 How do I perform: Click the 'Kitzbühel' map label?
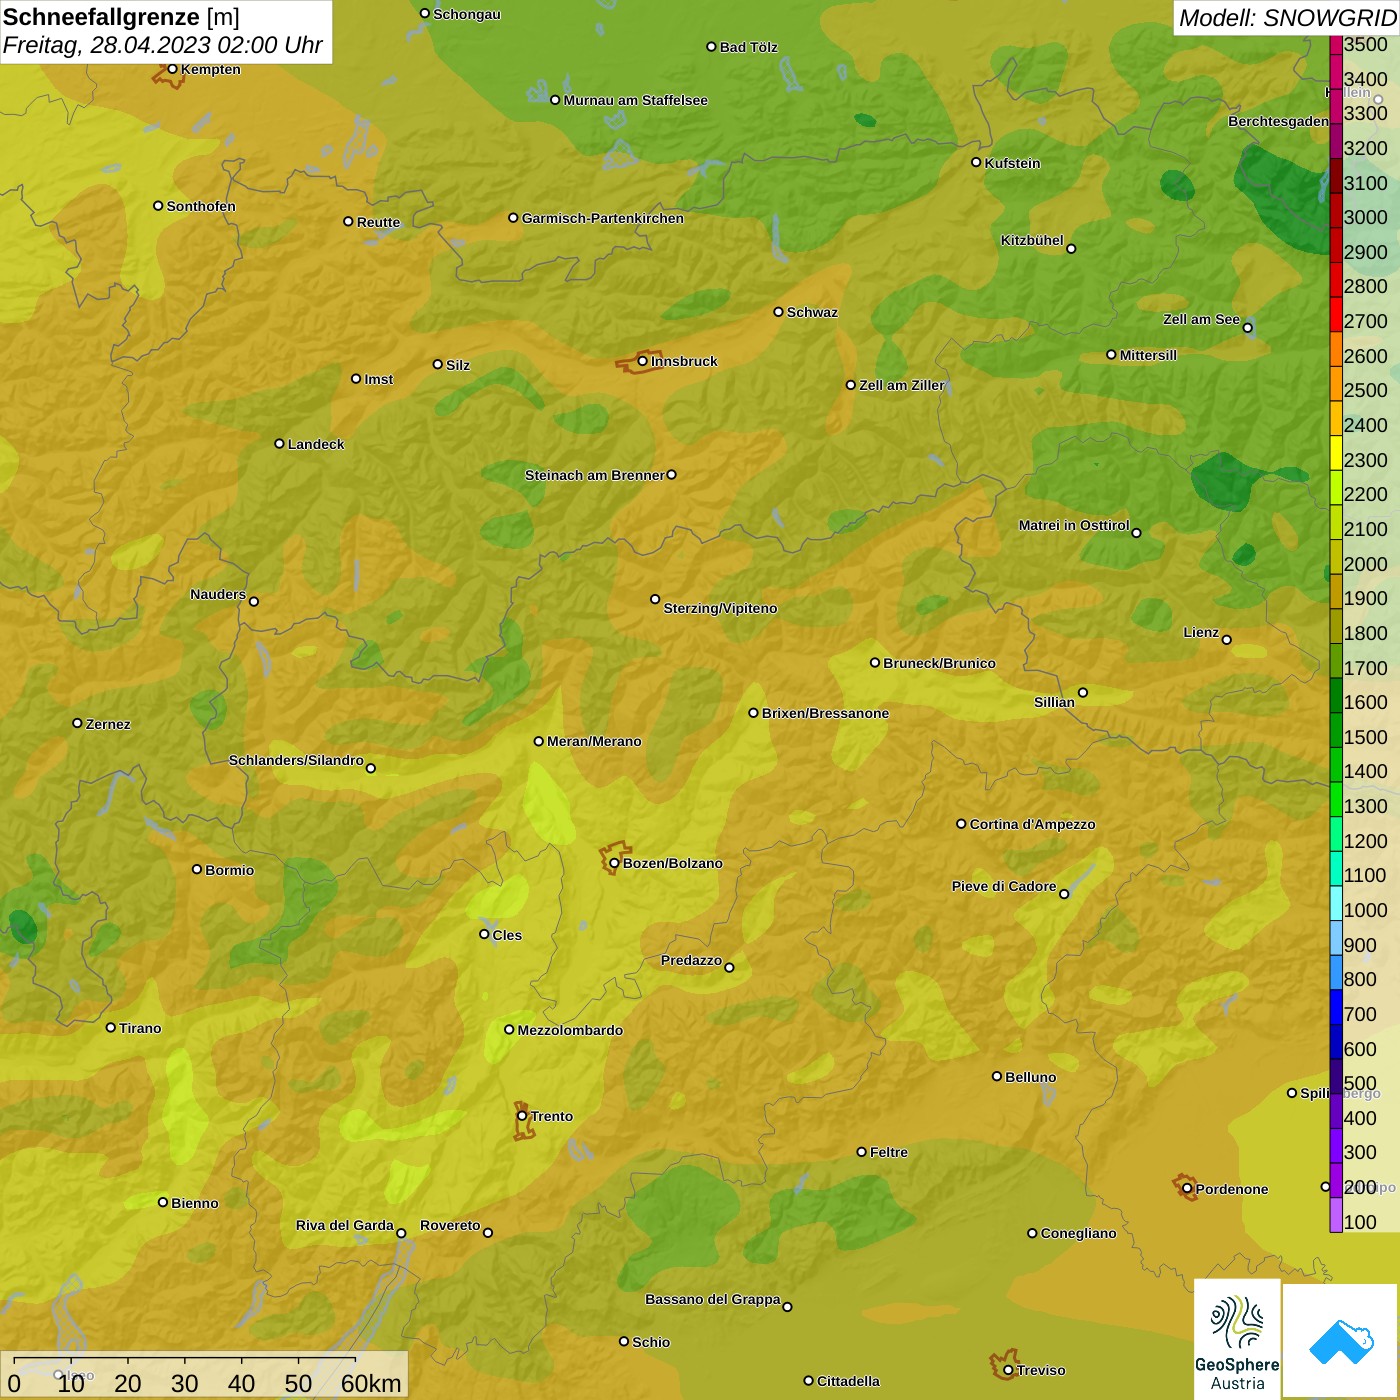(x=1032, y=240)
